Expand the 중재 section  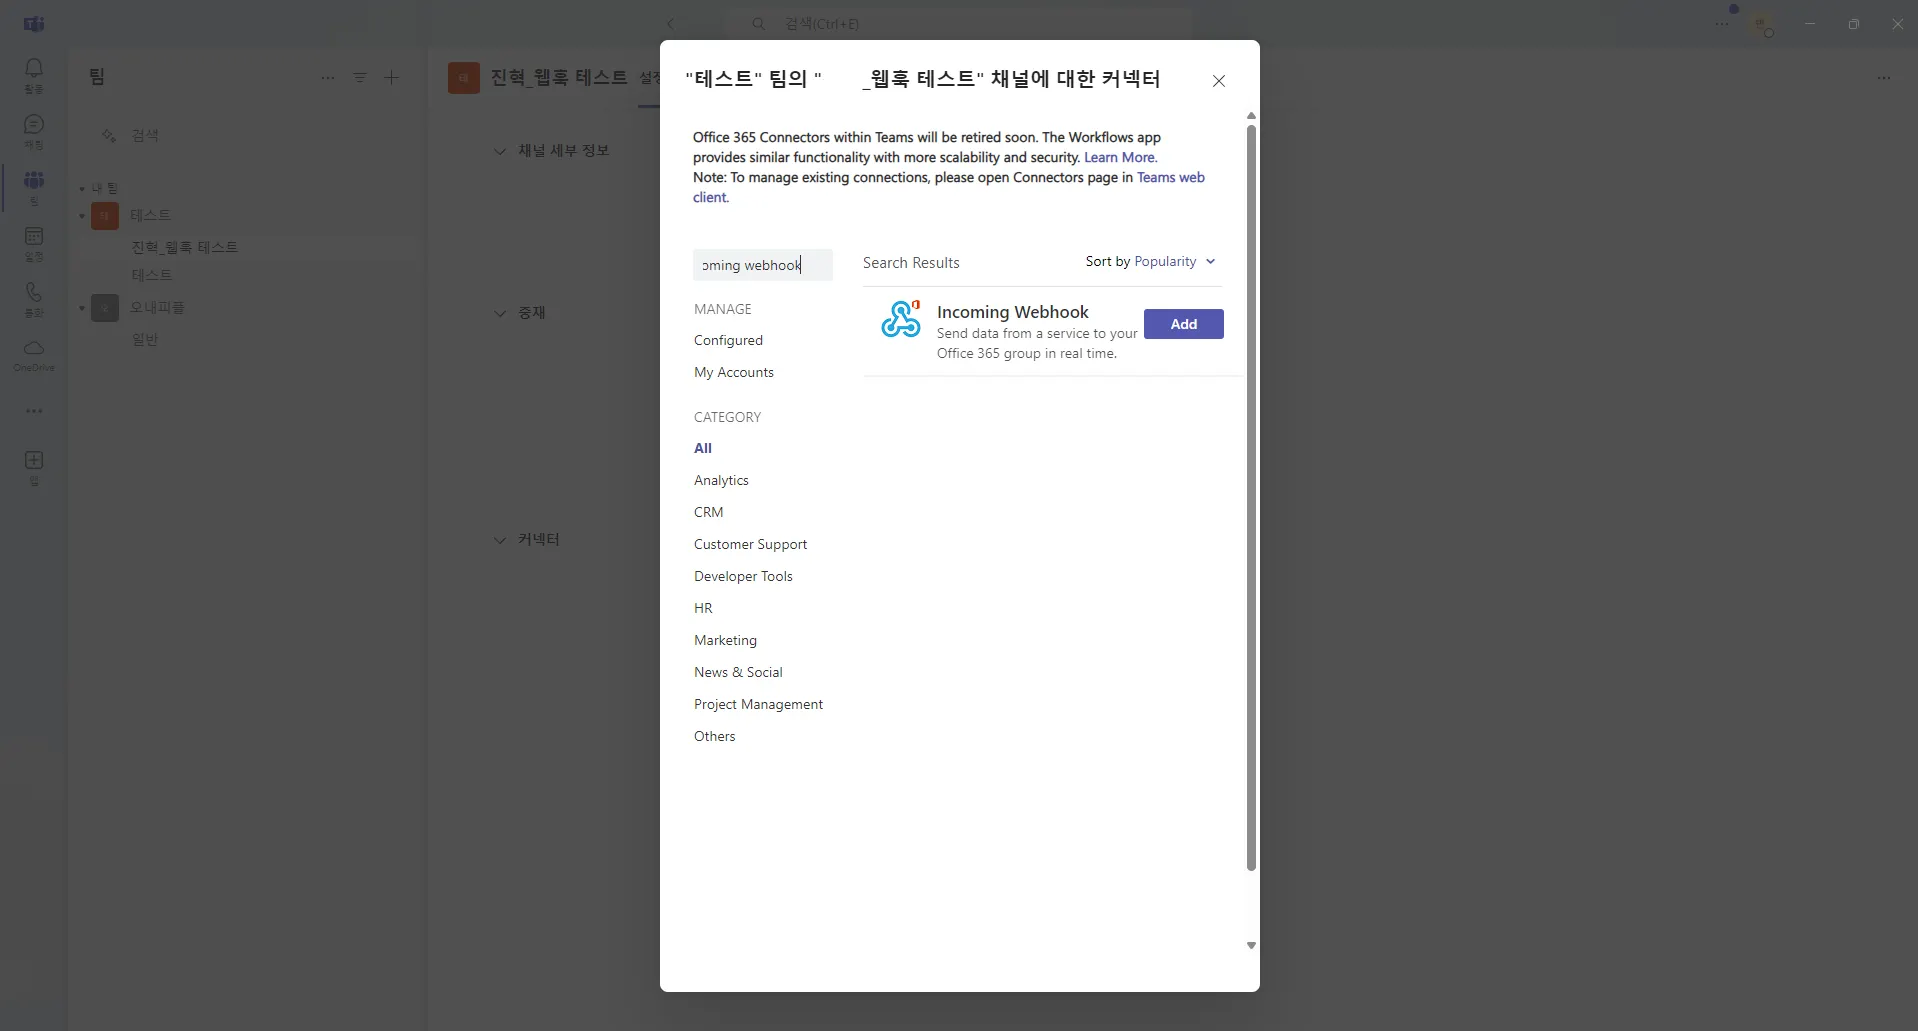(x=500, y=313)
